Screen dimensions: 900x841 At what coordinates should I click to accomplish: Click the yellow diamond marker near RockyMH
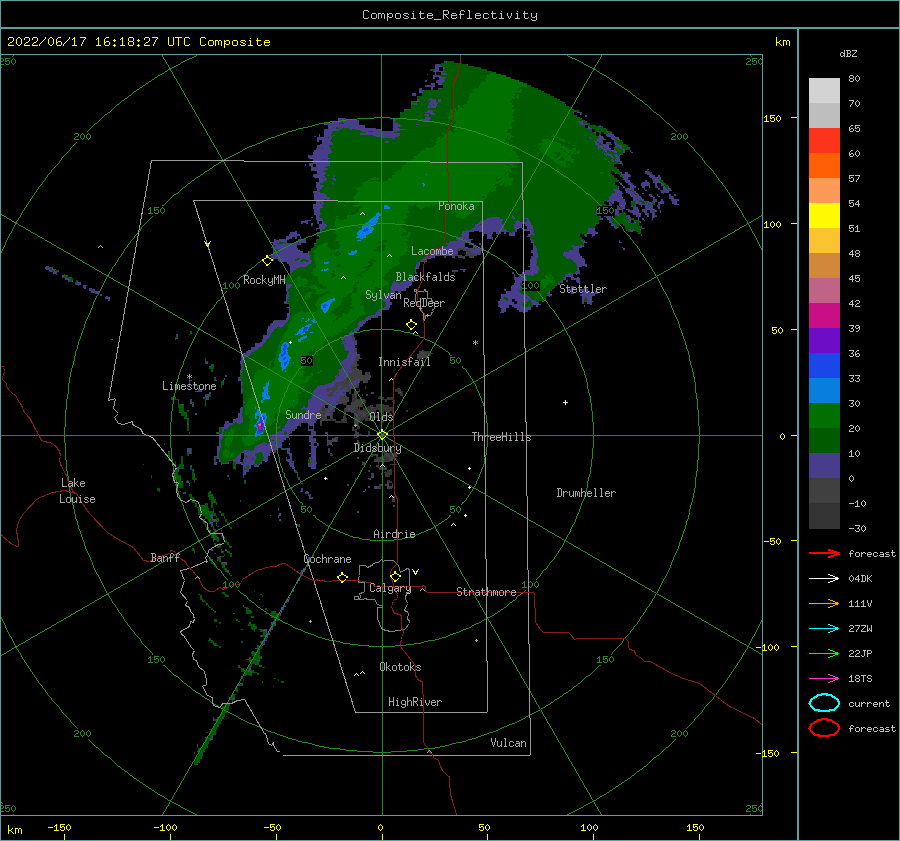point(267,261)
